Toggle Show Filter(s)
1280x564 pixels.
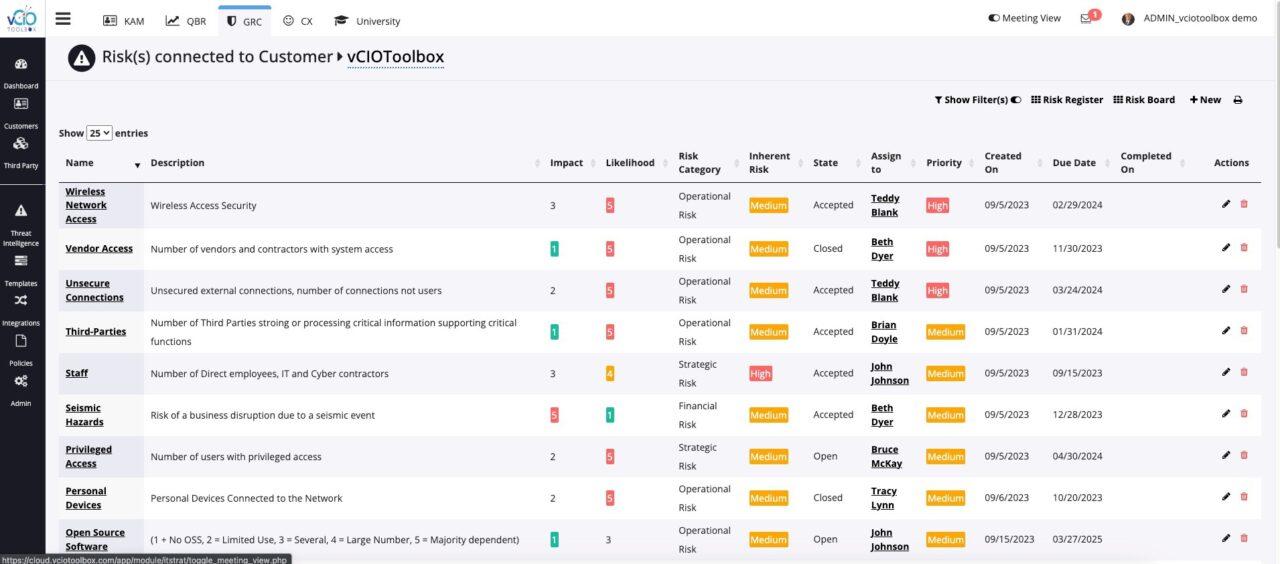pyautogui.click(x=977, y=100)
